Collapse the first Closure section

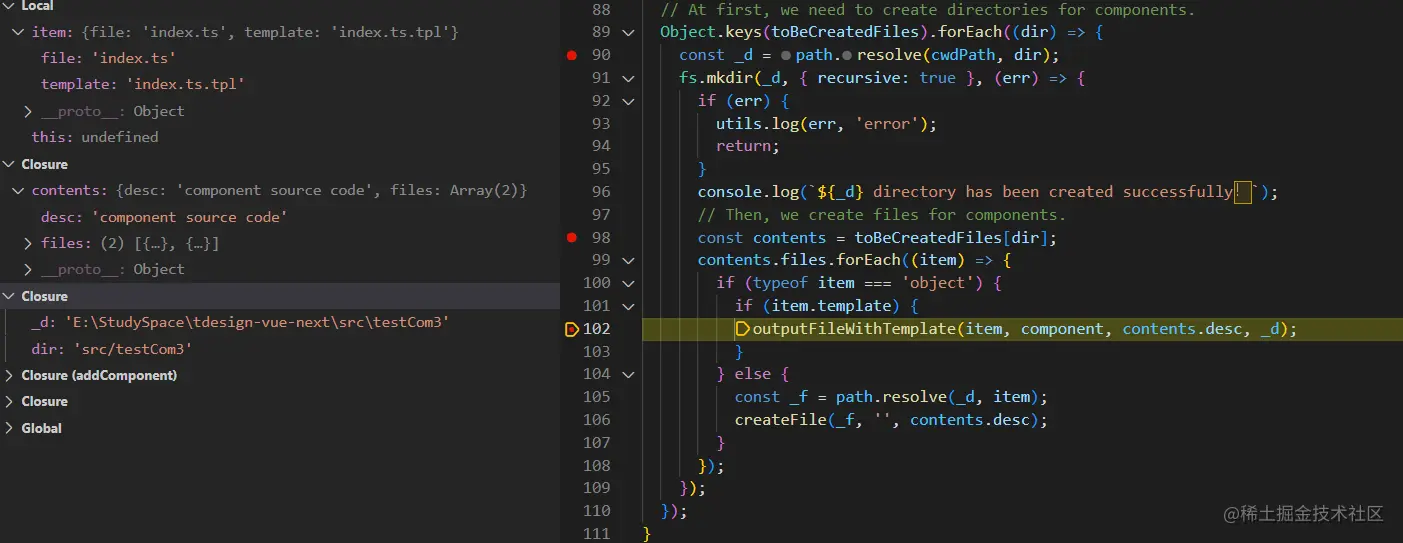[10, 164]
